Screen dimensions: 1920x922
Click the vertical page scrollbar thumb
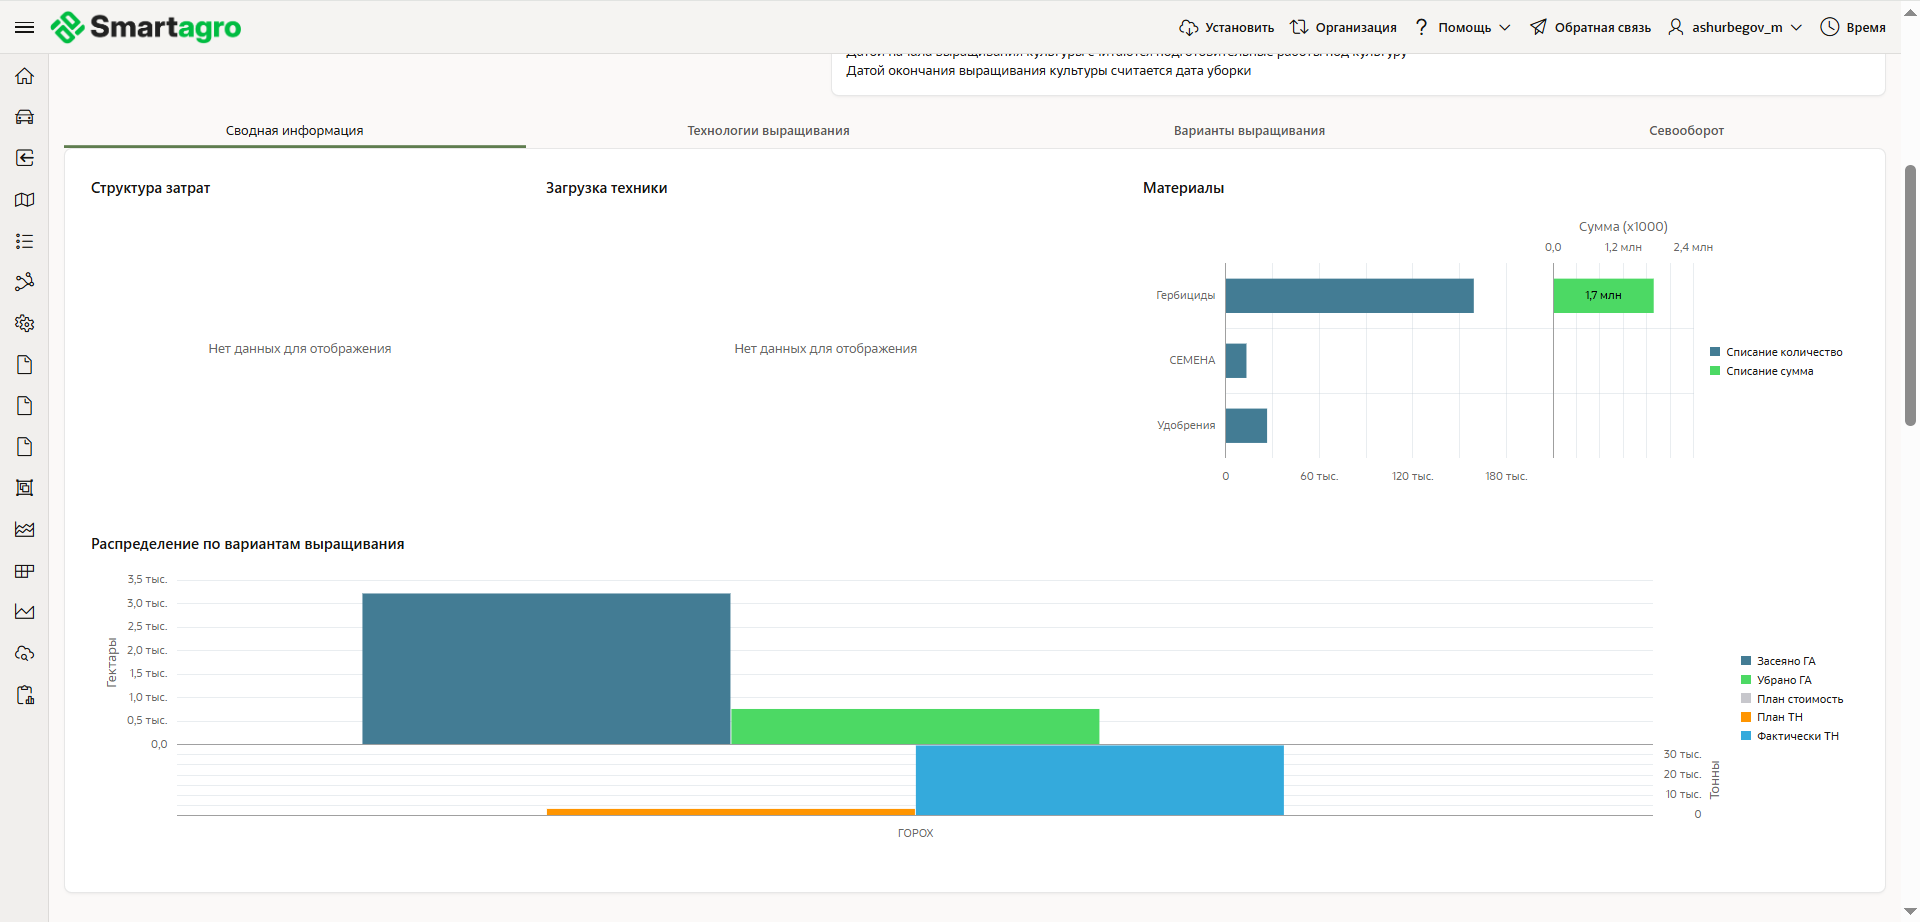coord(1910,295)
